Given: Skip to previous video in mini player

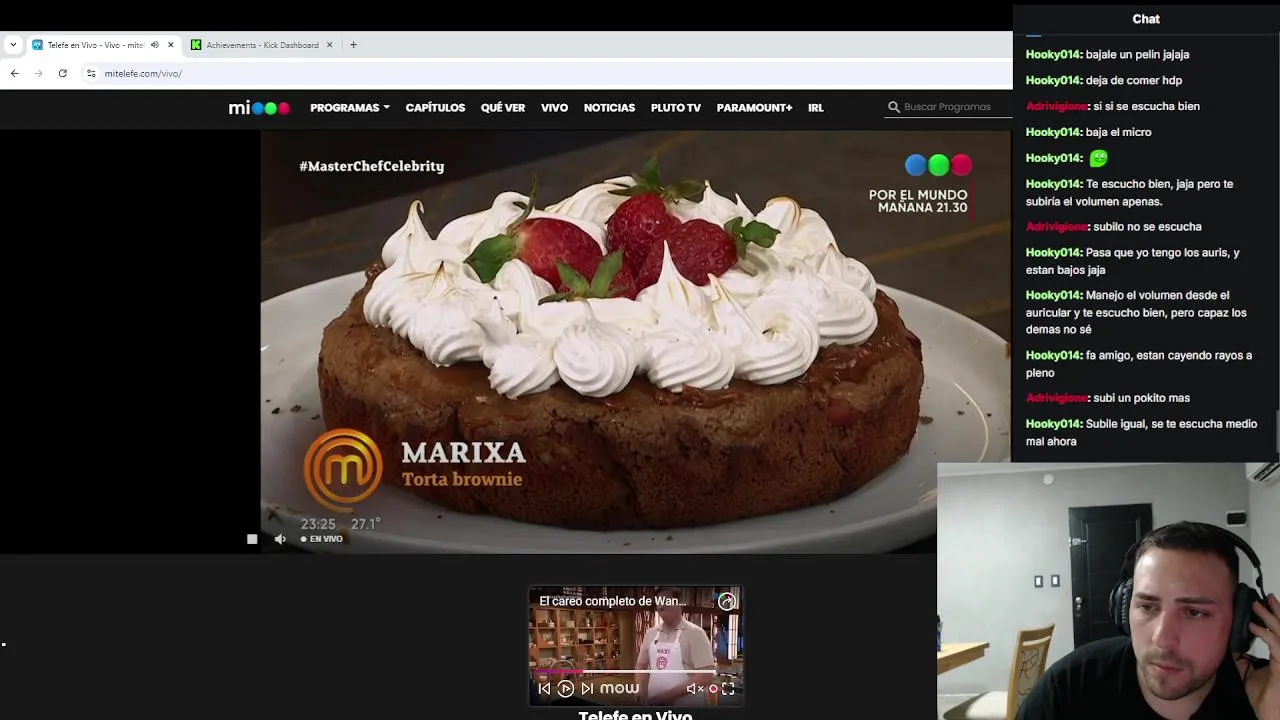Looking at the screenshot, I should [x=544, y=688].
